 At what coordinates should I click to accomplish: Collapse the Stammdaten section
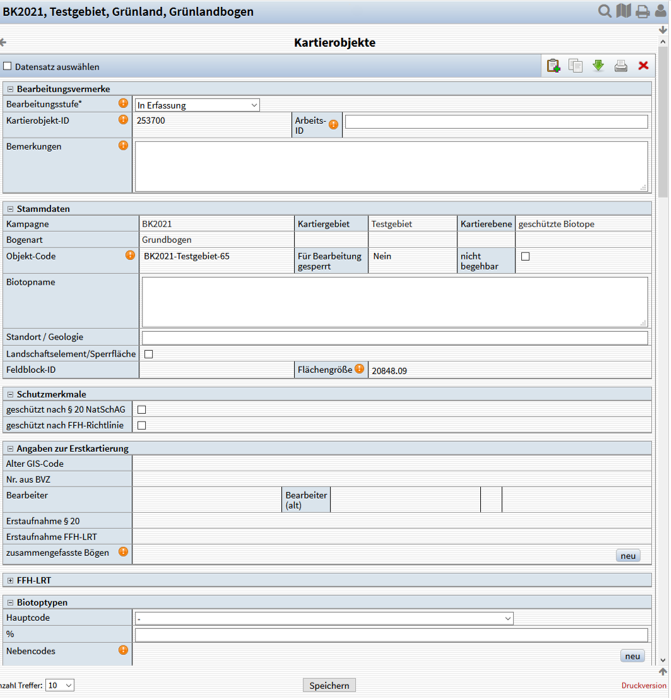tap(10, 209)
